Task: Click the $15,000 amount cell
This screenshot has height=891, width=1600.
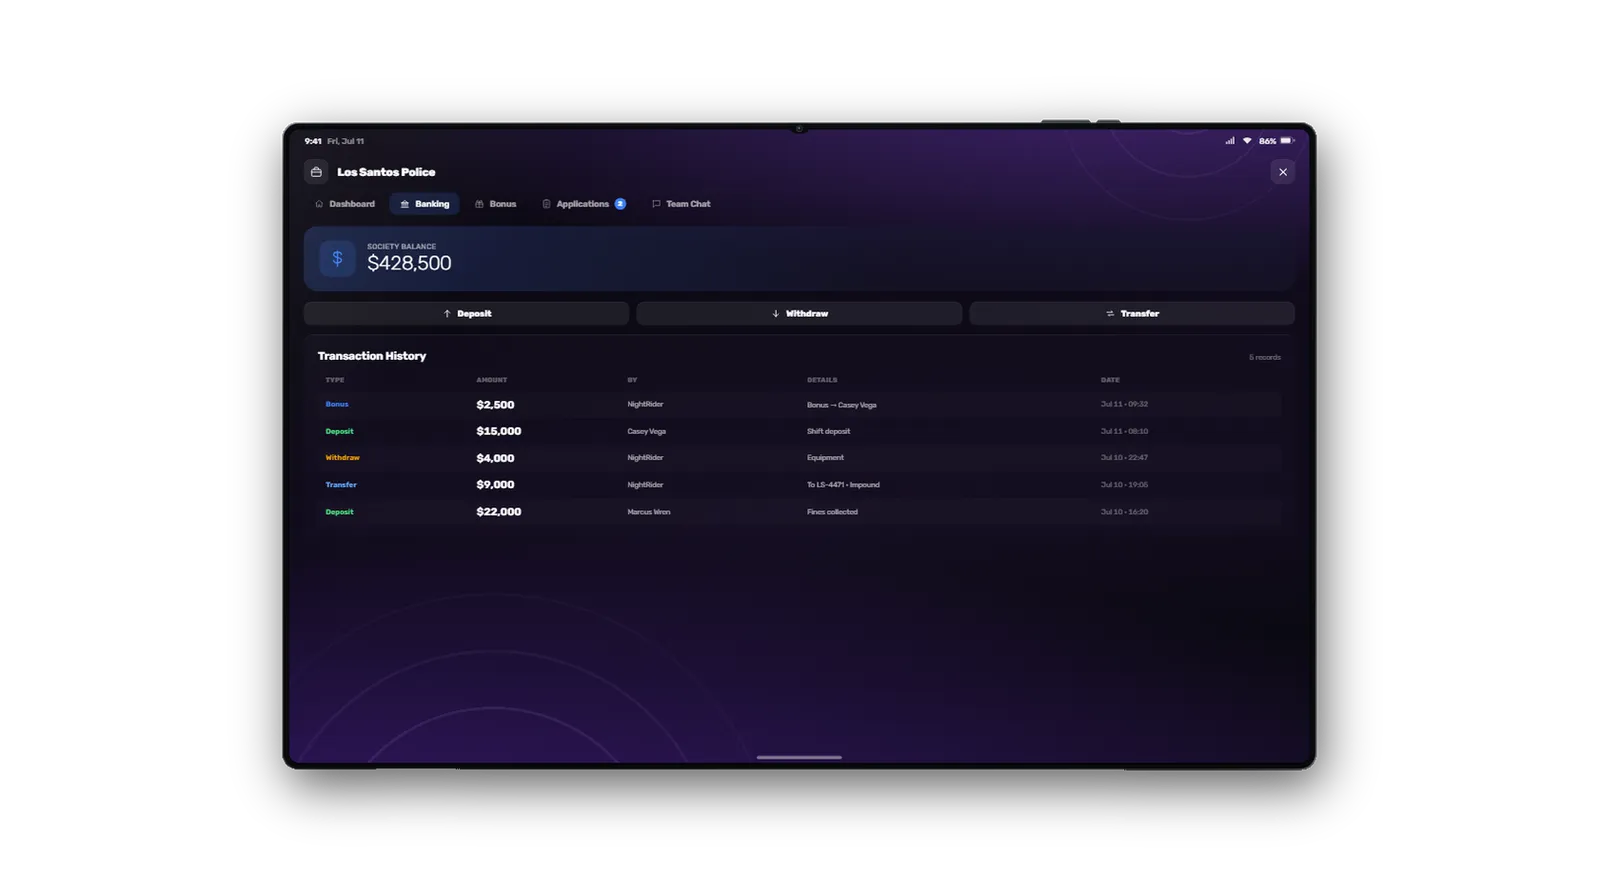Action: pos(499,431)
